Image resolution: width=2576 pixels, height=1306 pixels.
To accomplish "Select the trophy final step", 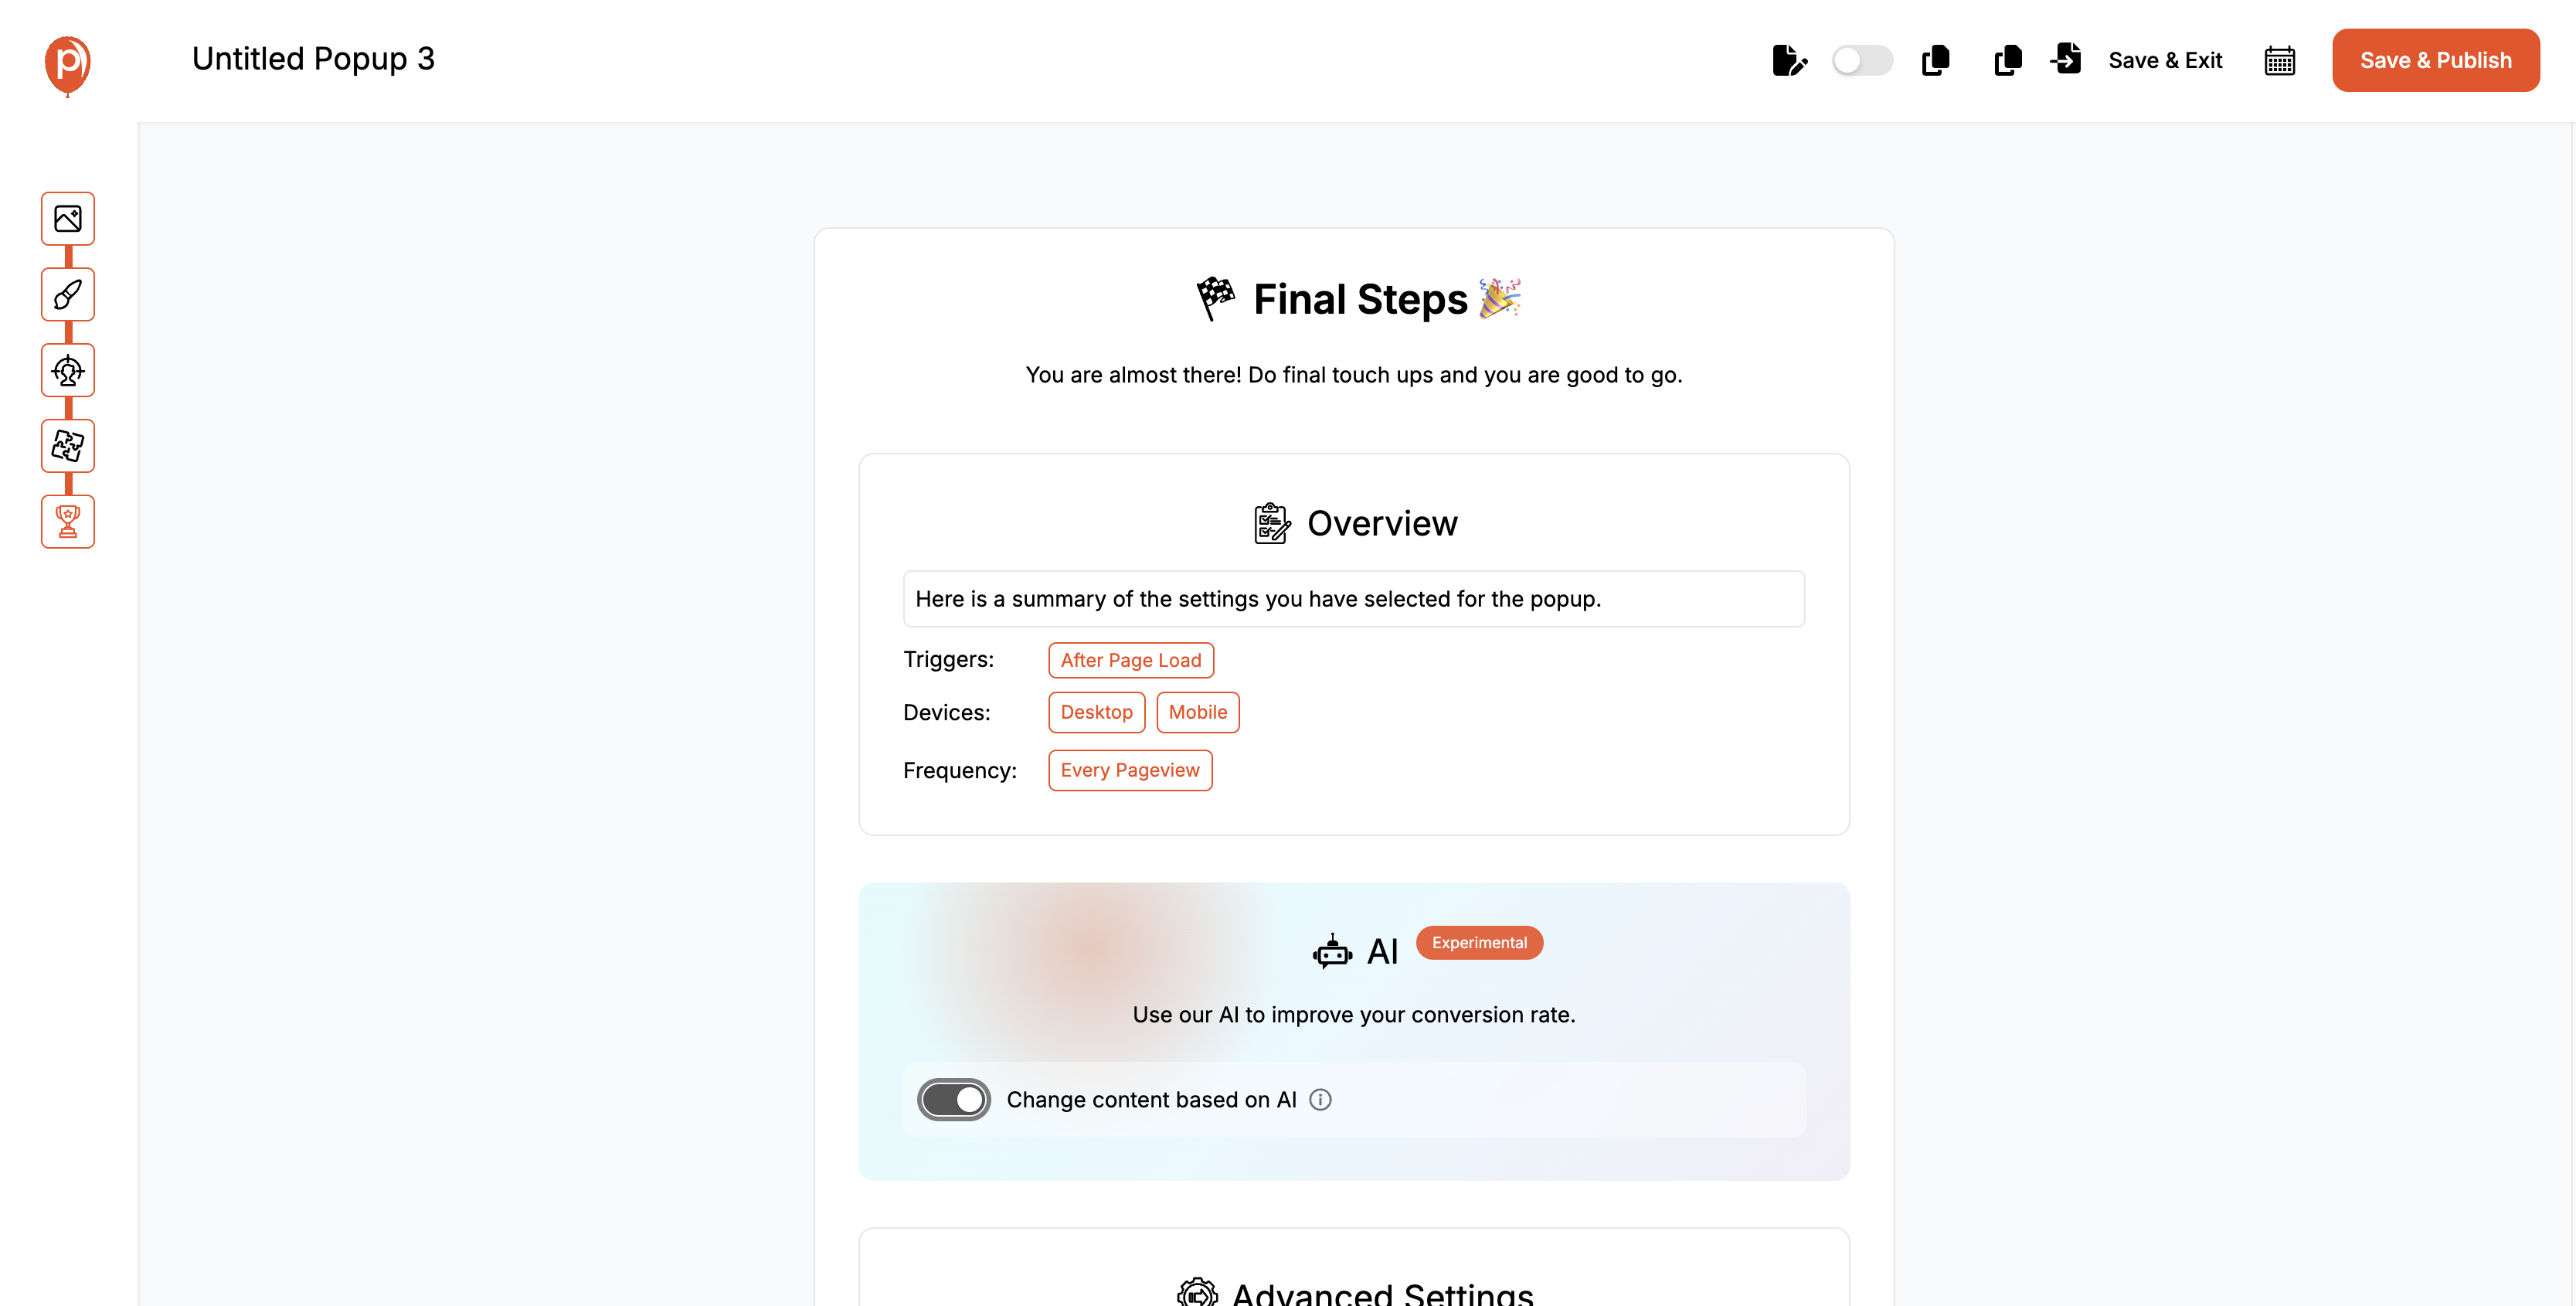I will click(67, 520).
